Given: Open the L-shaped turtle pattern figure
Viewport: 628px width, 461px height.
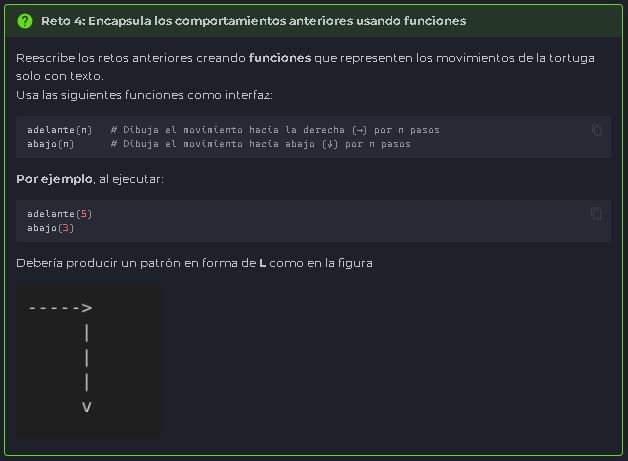Looking at the screenshot, I should (87, 360).
